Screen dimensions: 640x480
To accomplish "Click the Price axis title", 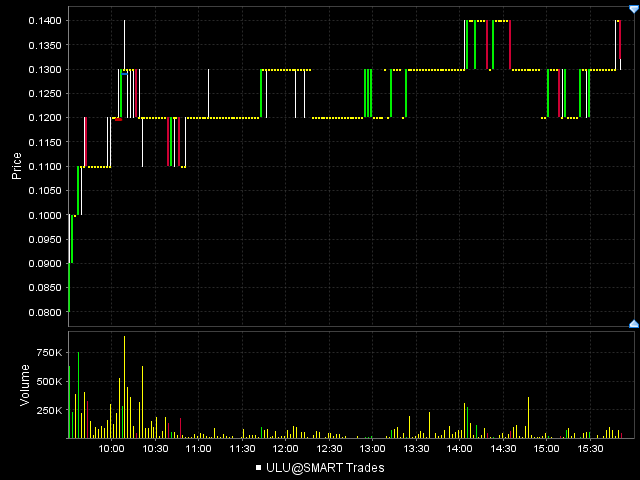I will [x=17, y=166].
